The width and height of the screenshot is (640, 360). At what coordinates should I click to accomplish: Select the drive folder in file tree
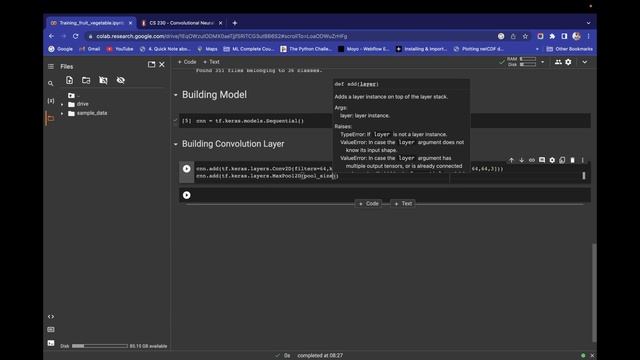coord(82,104)
